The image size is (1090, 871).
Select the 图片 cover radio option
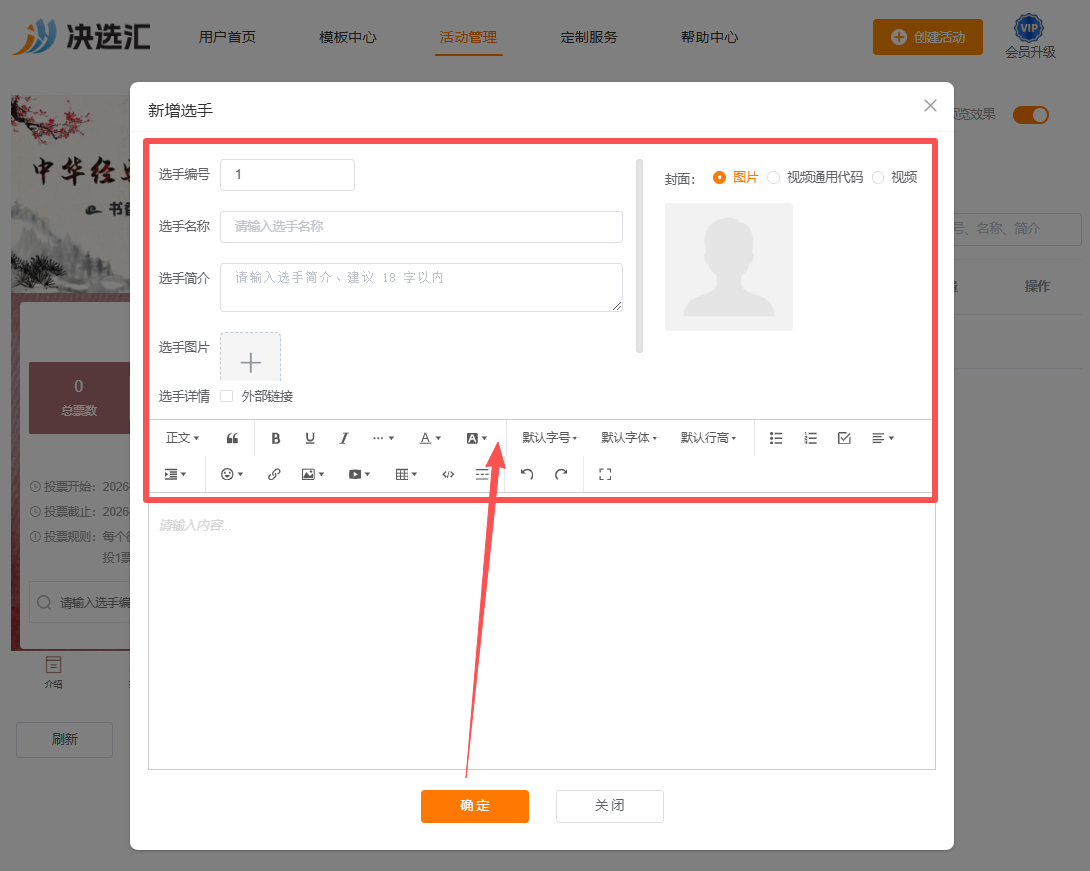click(x=719, y=177)
